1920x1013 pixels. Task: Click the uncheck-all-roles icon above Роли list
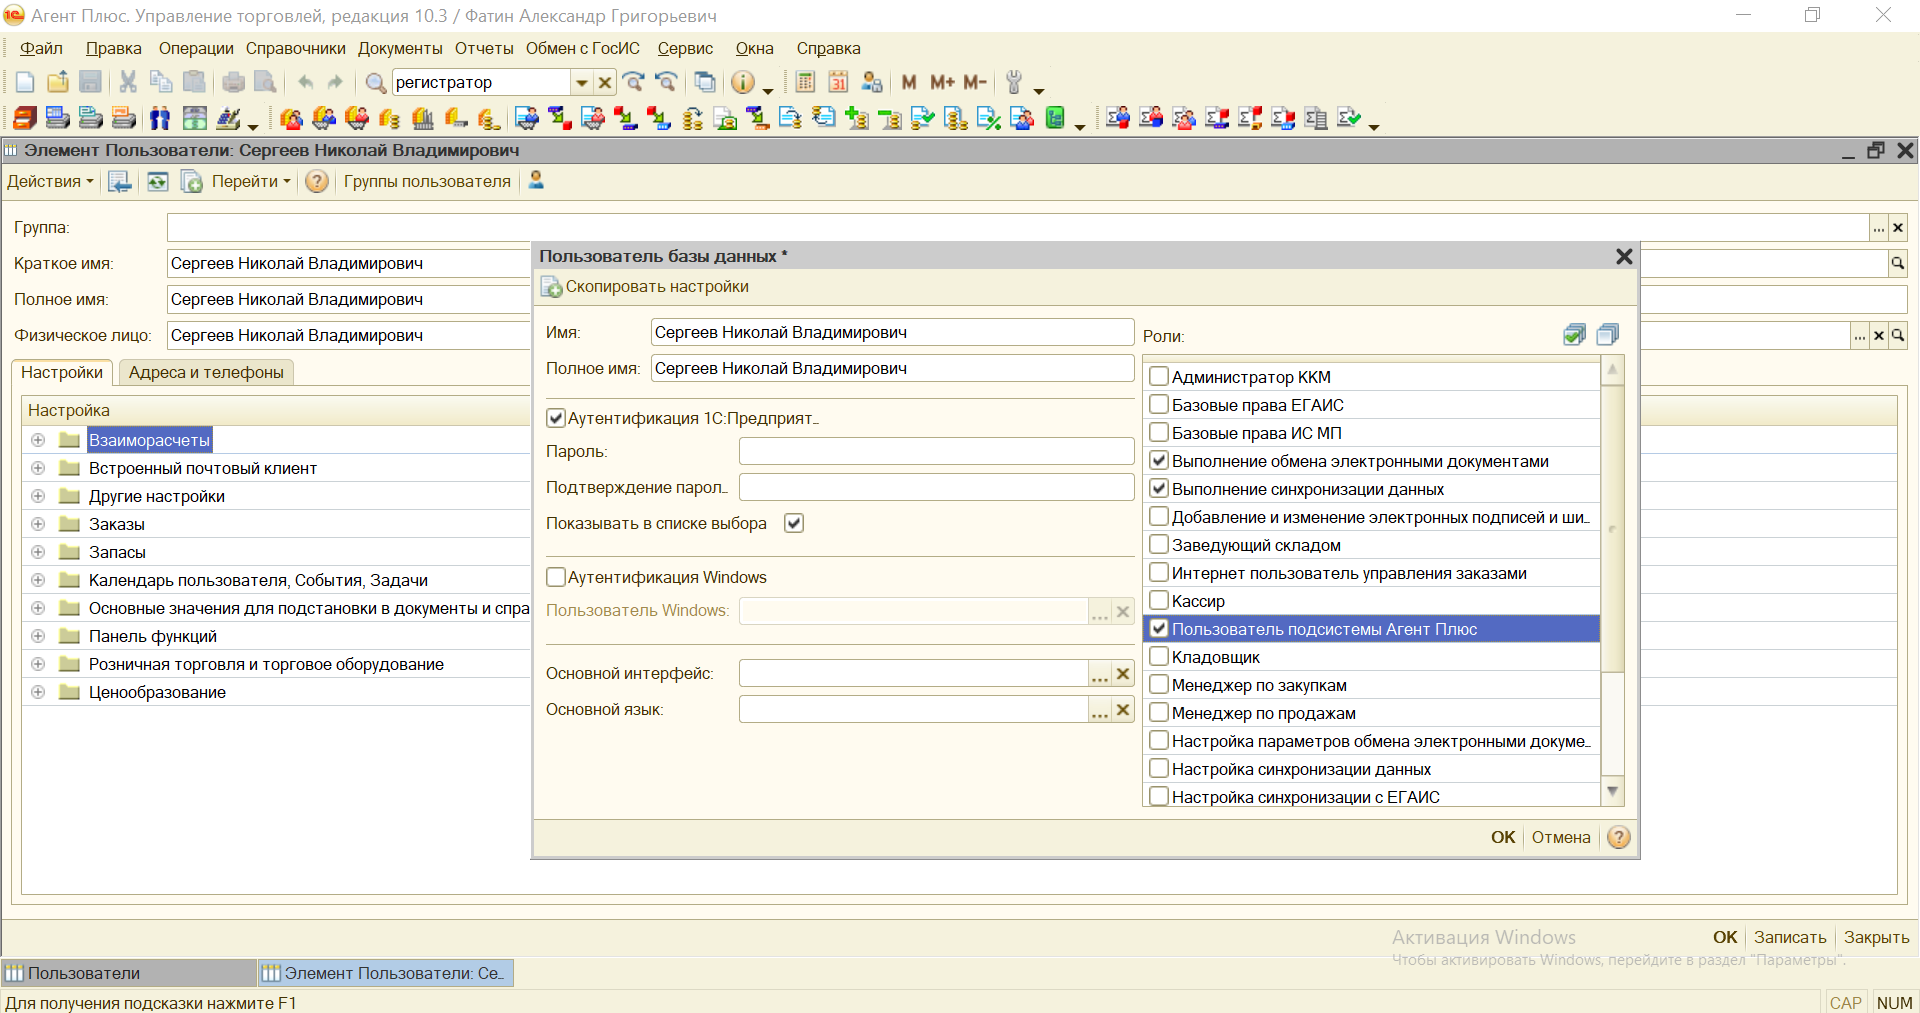pyautogui.click(x=1607, y=335)
